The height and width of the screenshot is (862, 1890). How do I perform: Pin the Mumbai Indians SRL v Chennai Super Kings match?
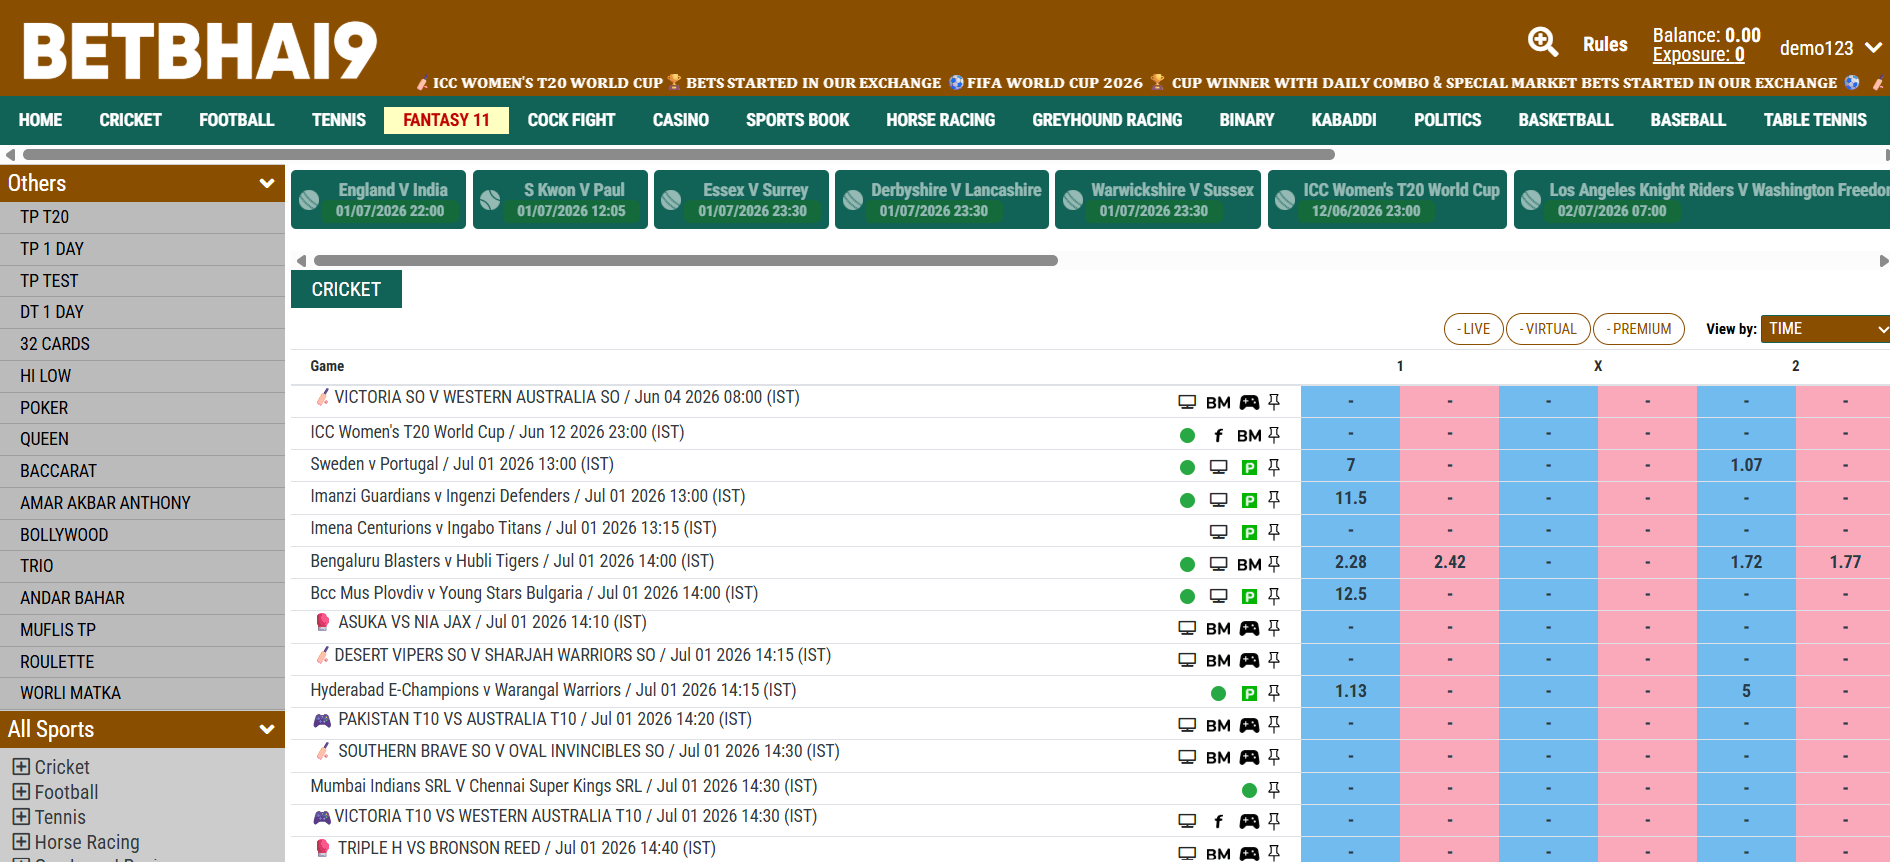pyautogui.click(x=1274, y=790)
